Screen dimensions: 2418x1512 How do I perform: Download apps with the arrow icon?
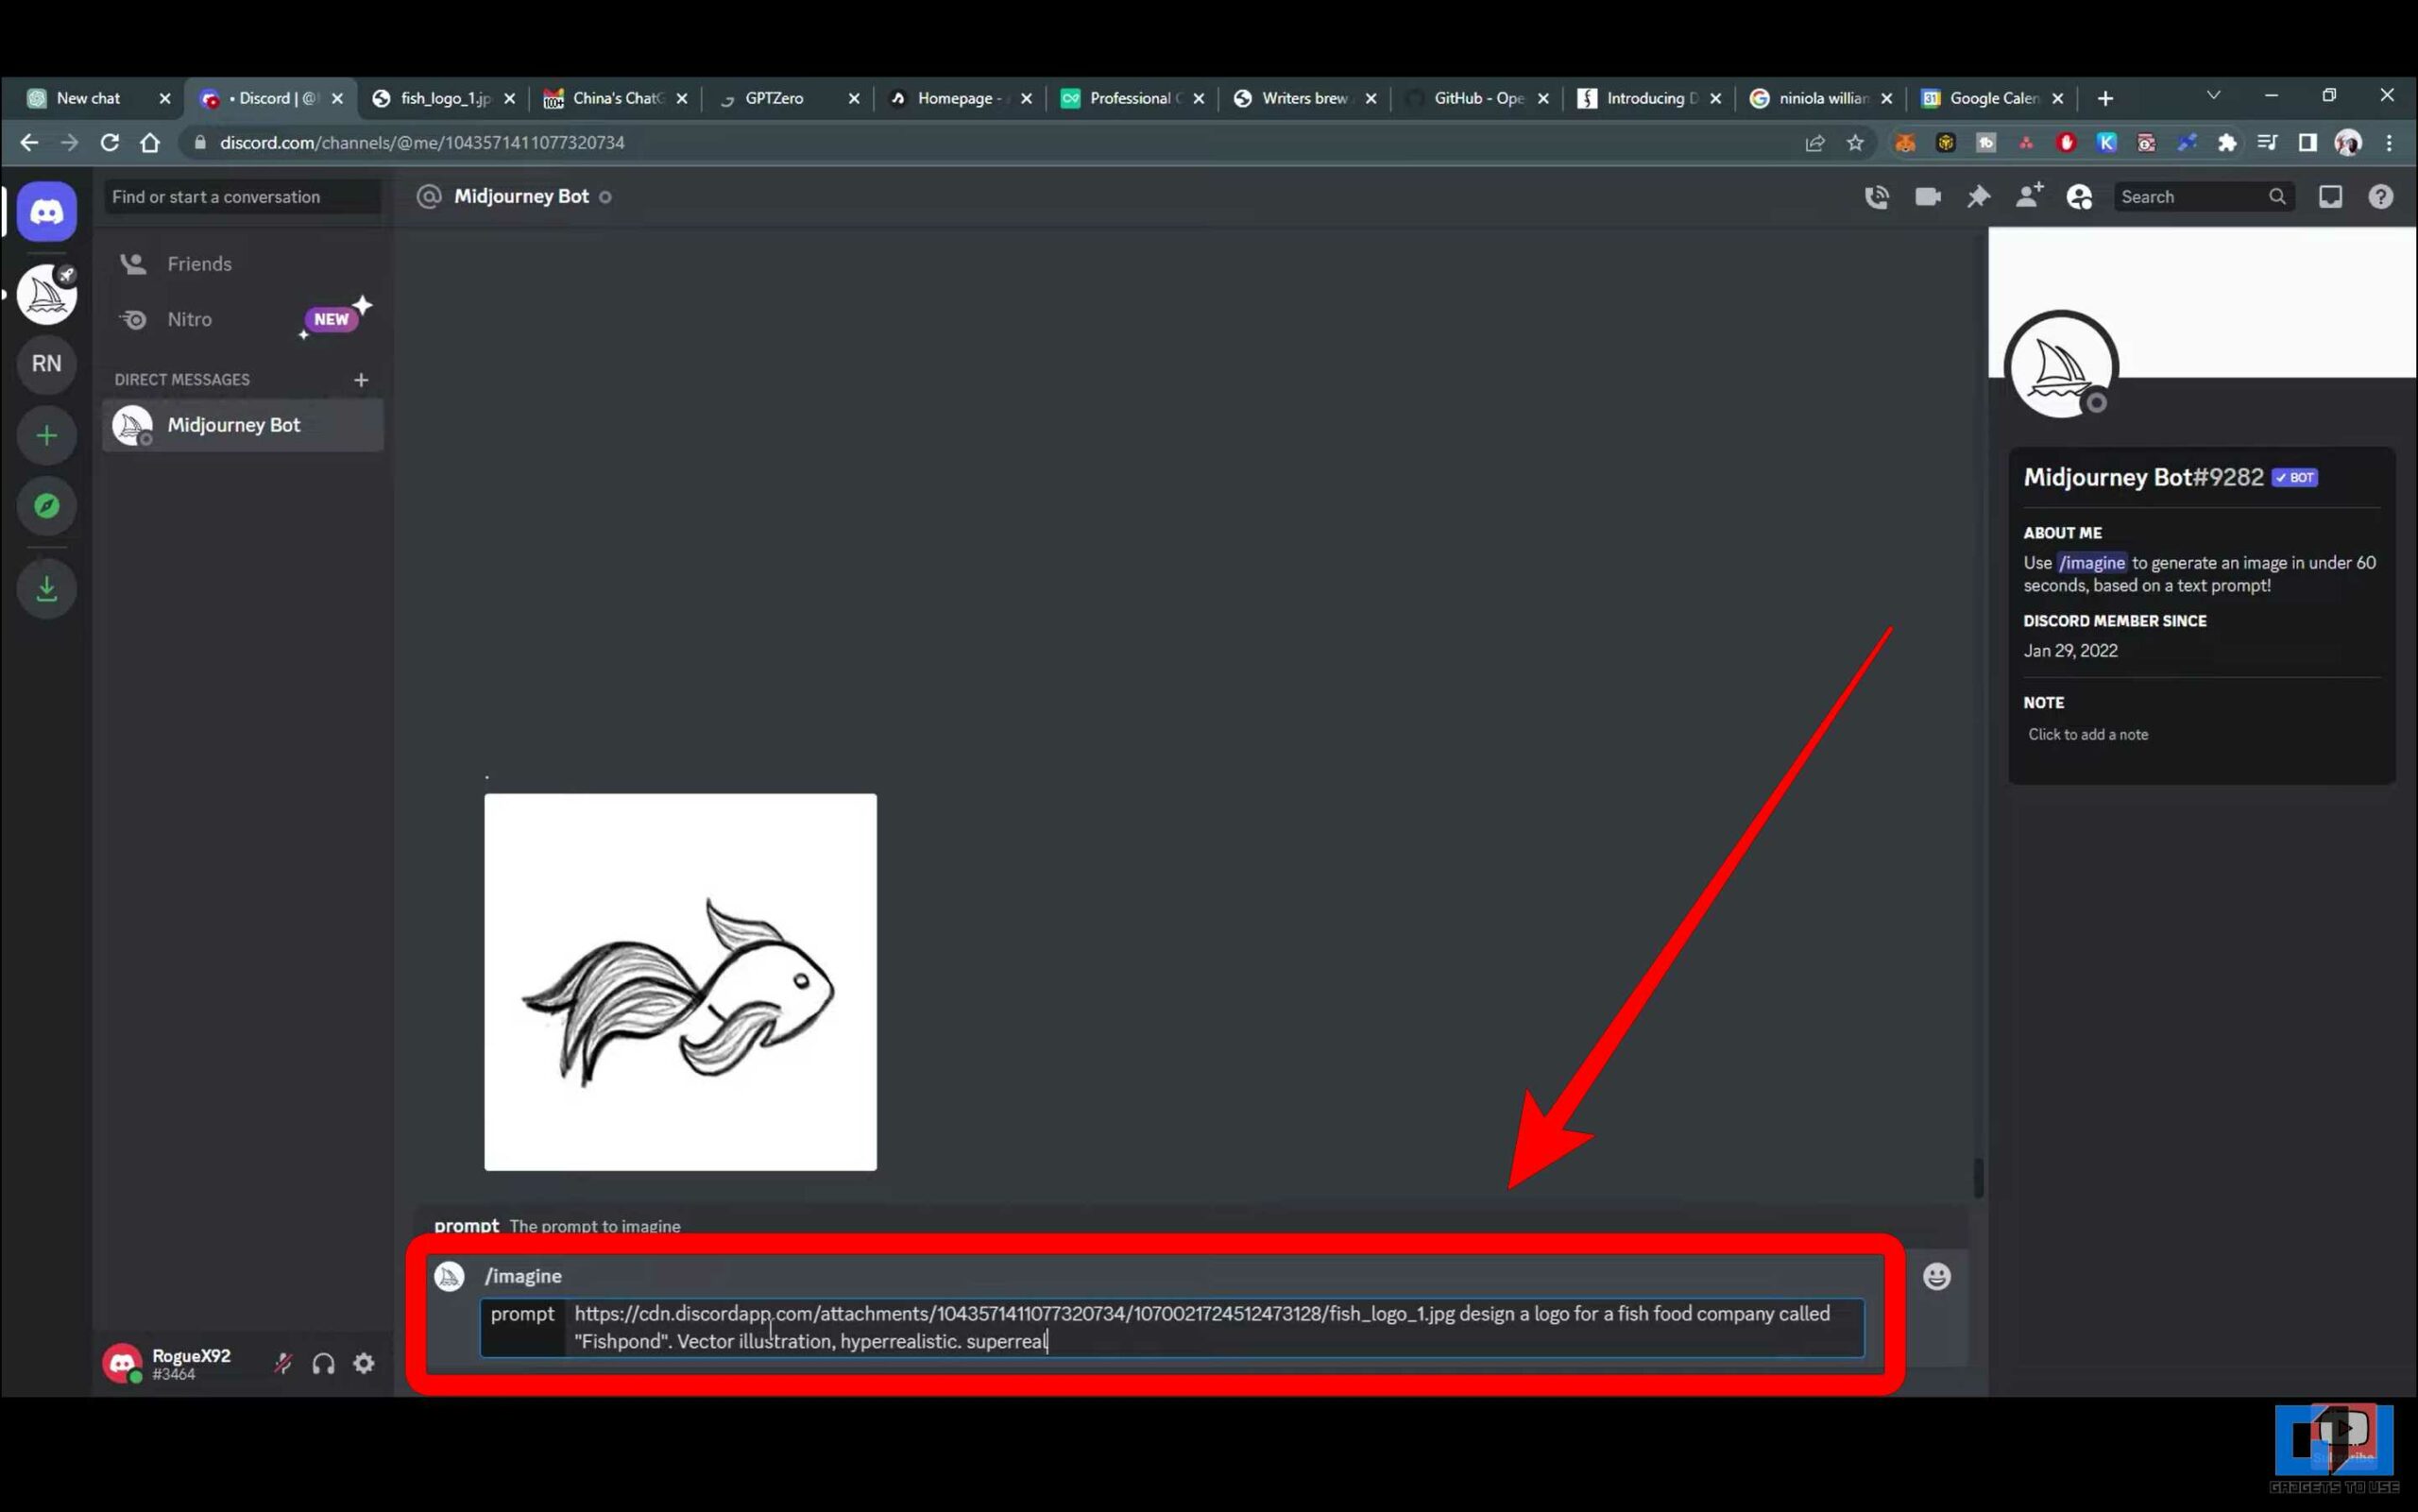(46, 589)
